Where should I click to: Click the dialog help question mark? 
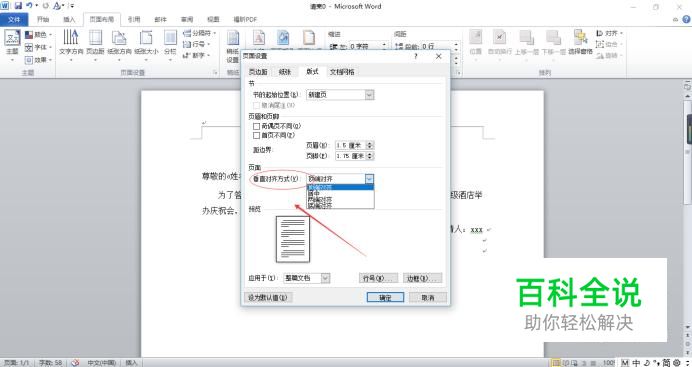click(x=415, y=56)
